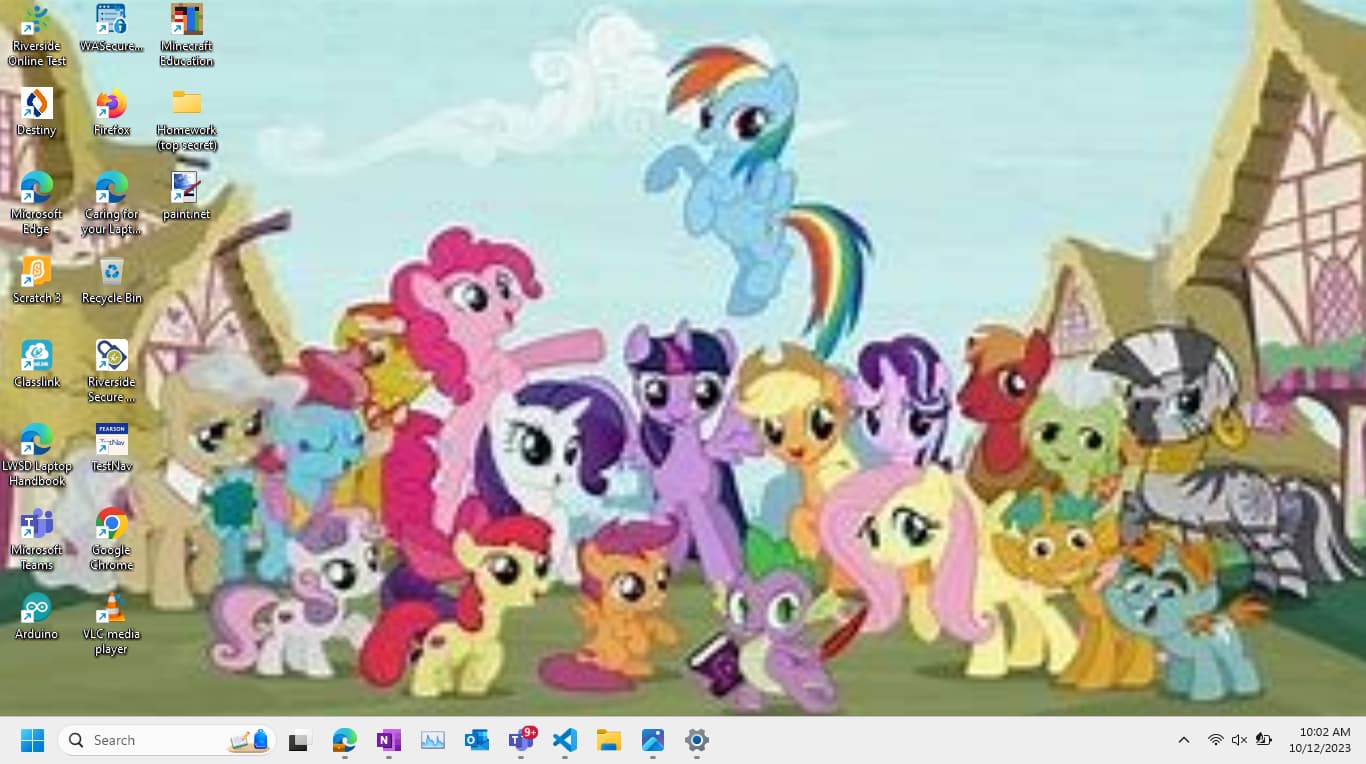The height and width of the screenshot is (764, 1366).
Task: Open the Arduino desktop shortcut
Action: pyautogui.click(x=37, y=616)
